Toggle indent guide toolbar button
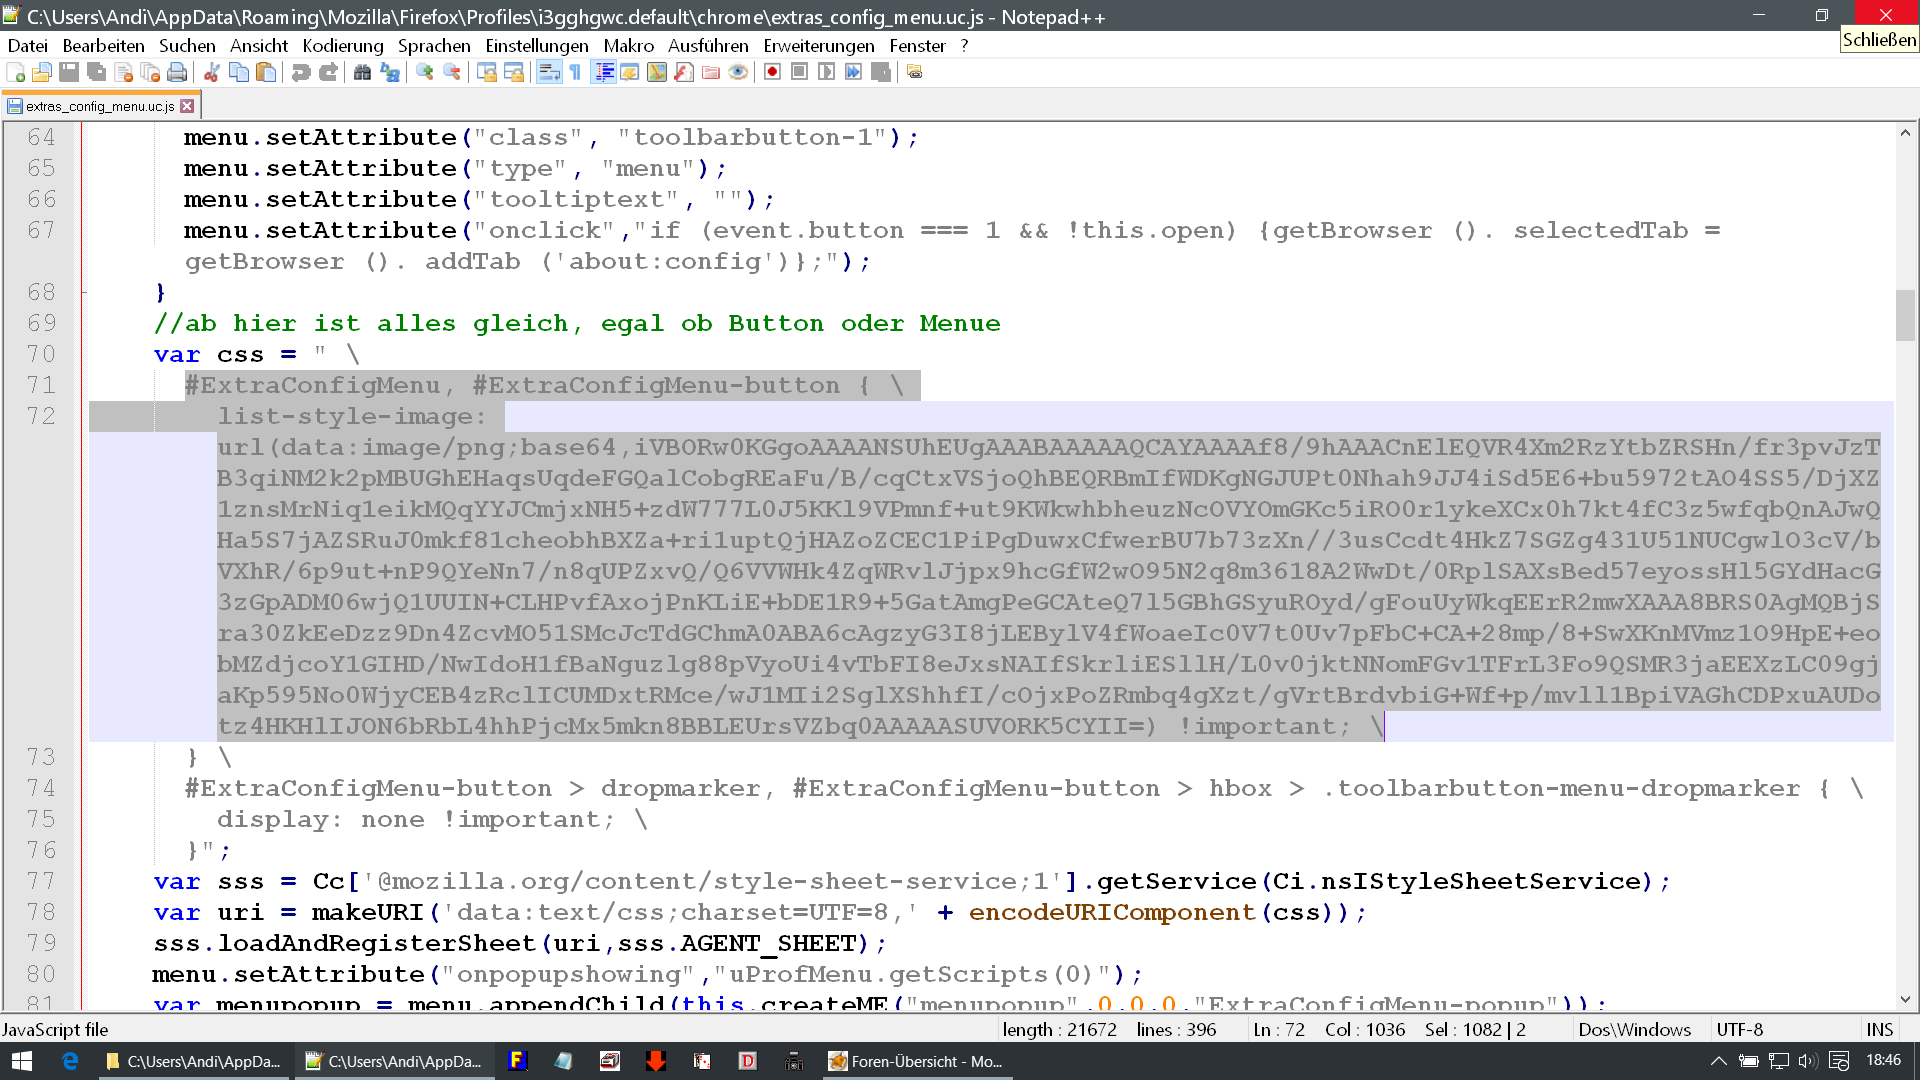Image resolution: width=1920 pixels, height=1080 pixels. pos(603,72)
